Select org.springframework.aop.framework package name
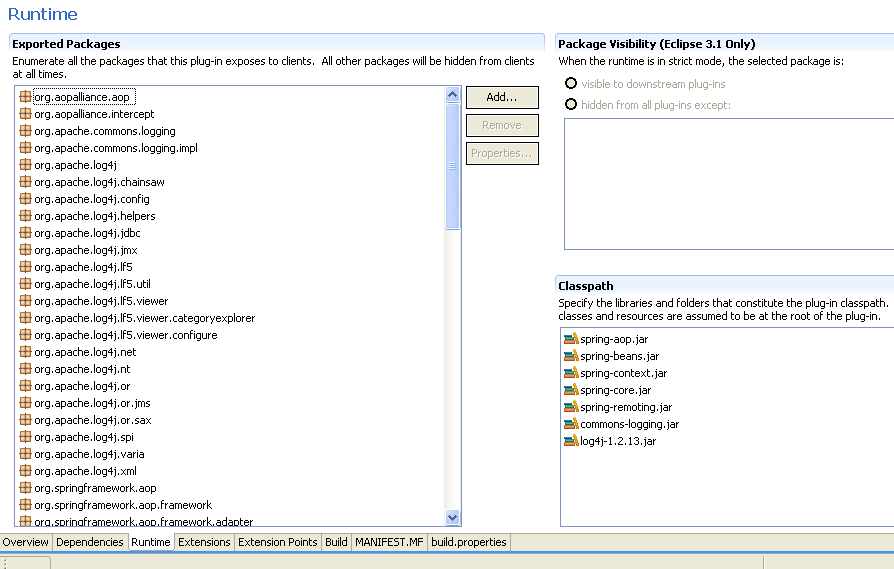The height and width of the screenshot is (569, 894). (123, 505)
